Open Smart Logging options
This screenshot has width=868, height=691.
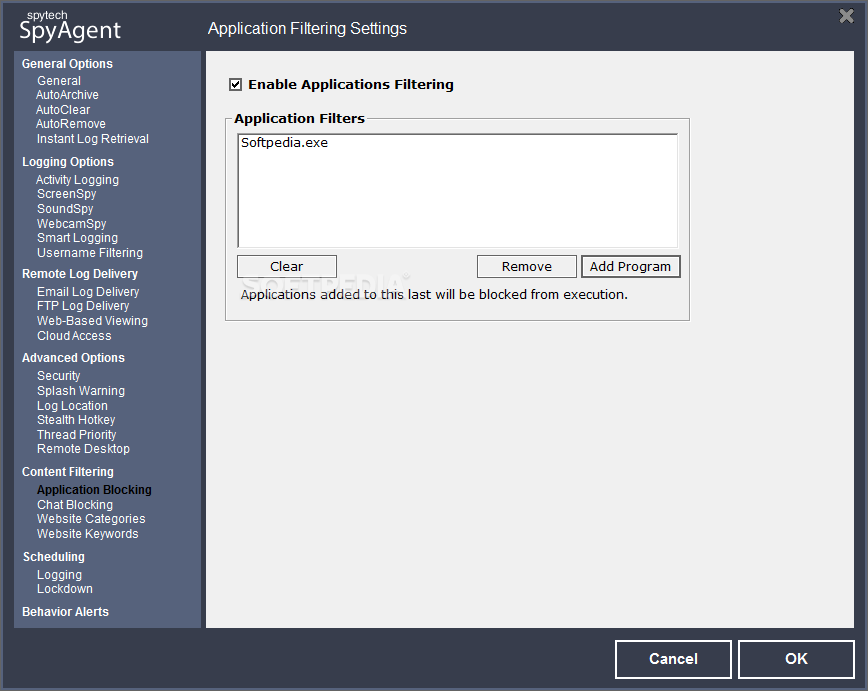click(x=78, y=238)
